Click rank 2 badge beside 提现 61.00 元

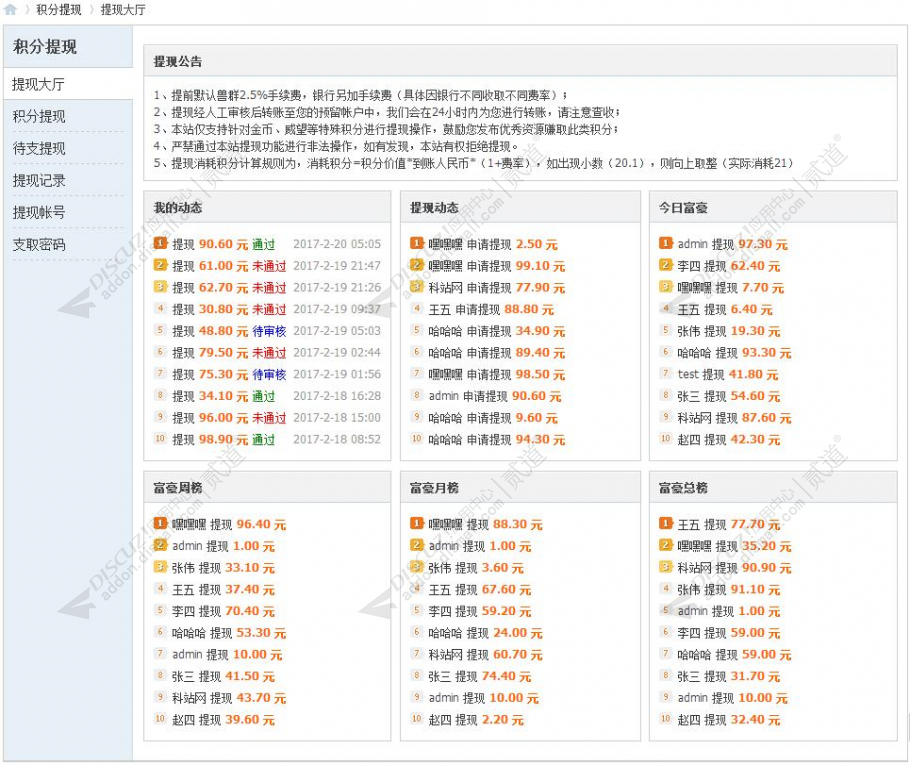point(160,265)
